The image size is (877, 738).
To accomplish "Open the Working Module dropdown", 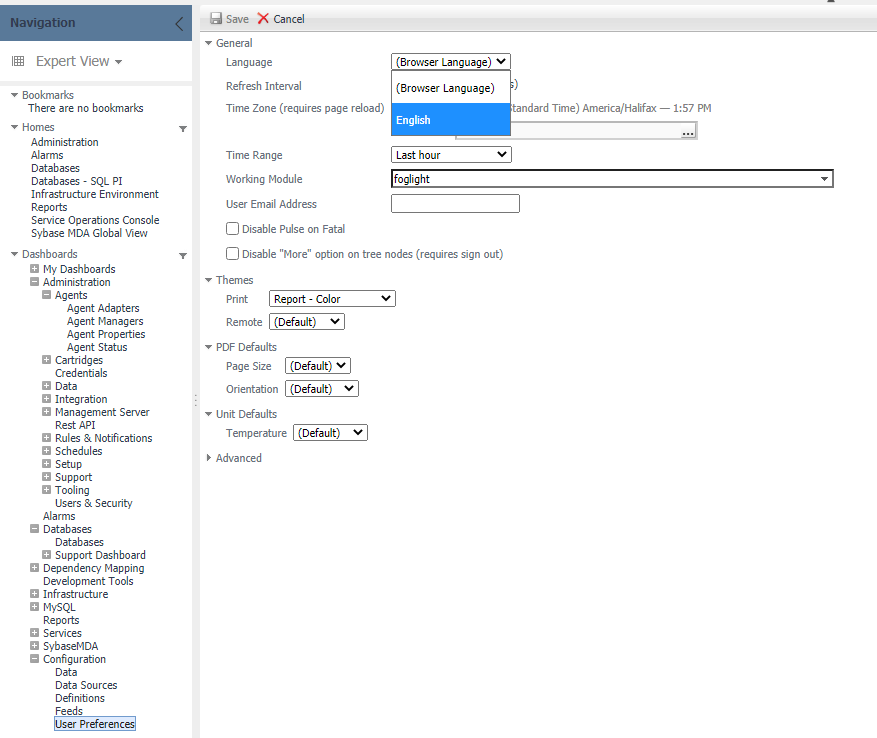I will coord(824,178).
